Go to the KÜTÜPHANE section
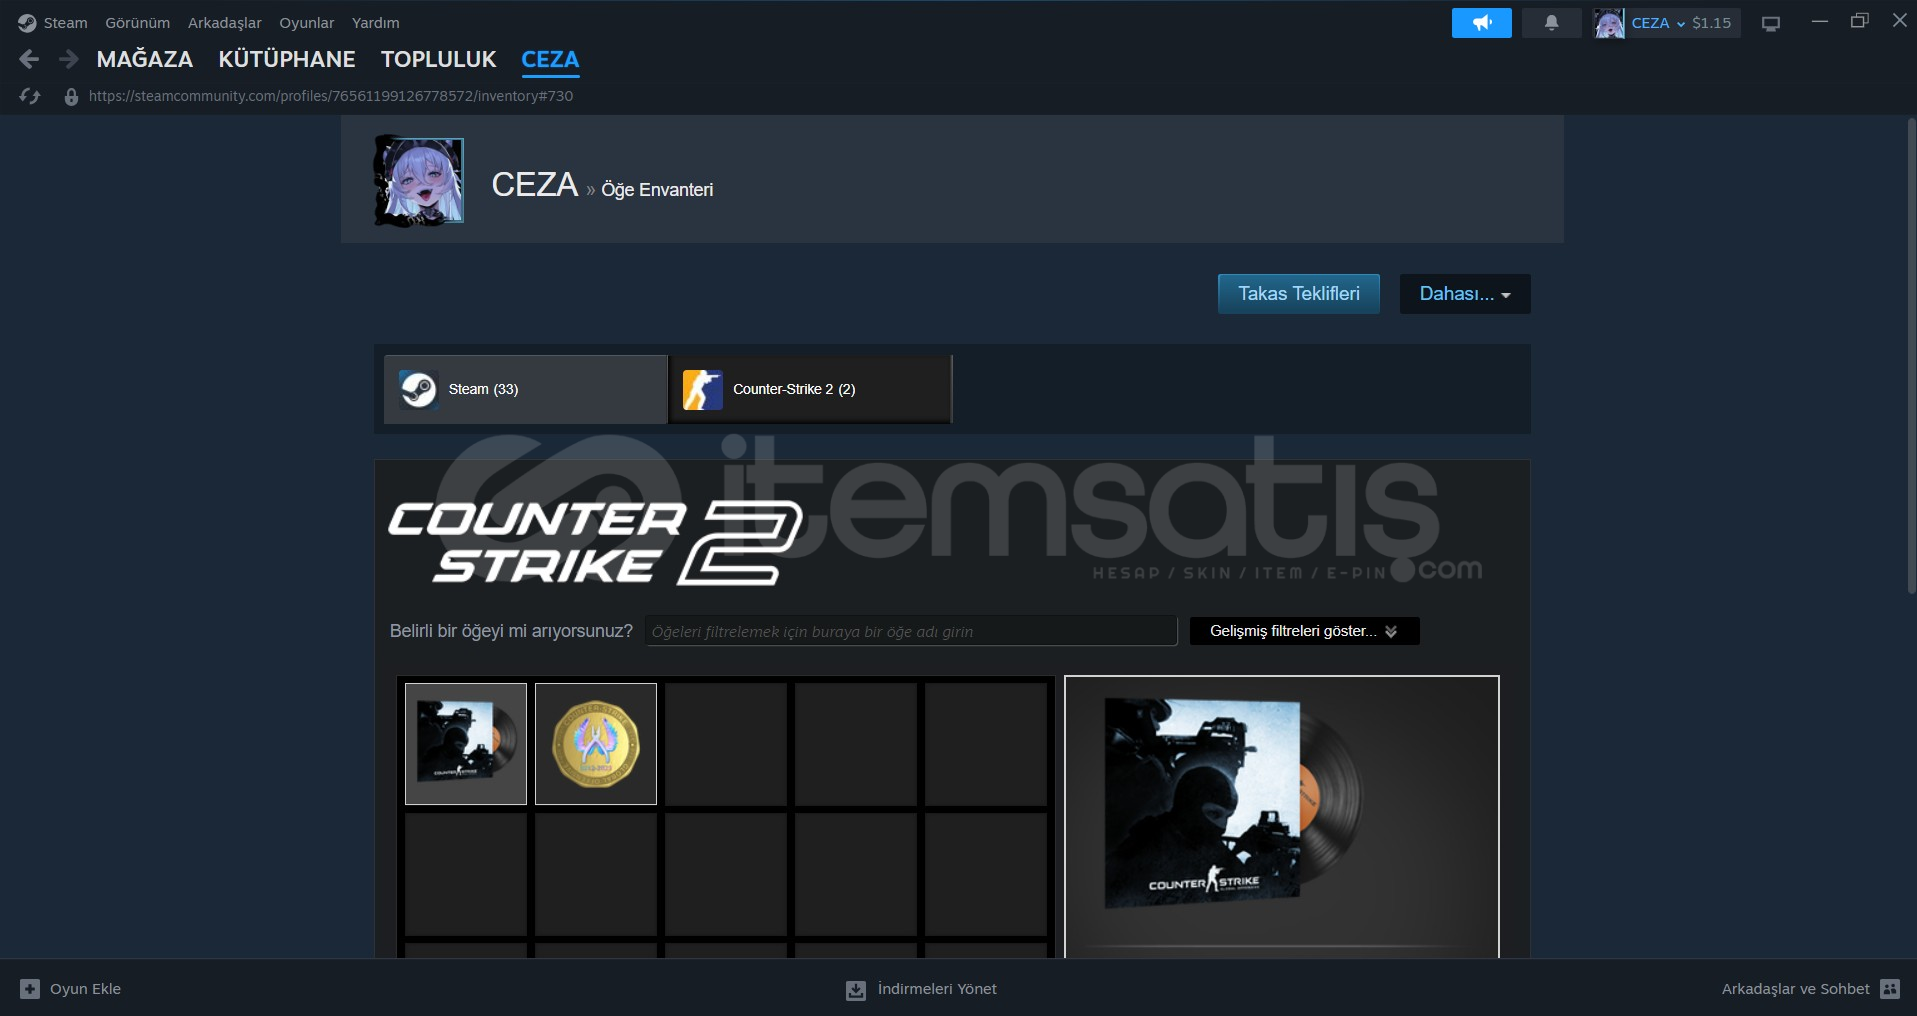1917x1016 pixels. coord(287,59)
